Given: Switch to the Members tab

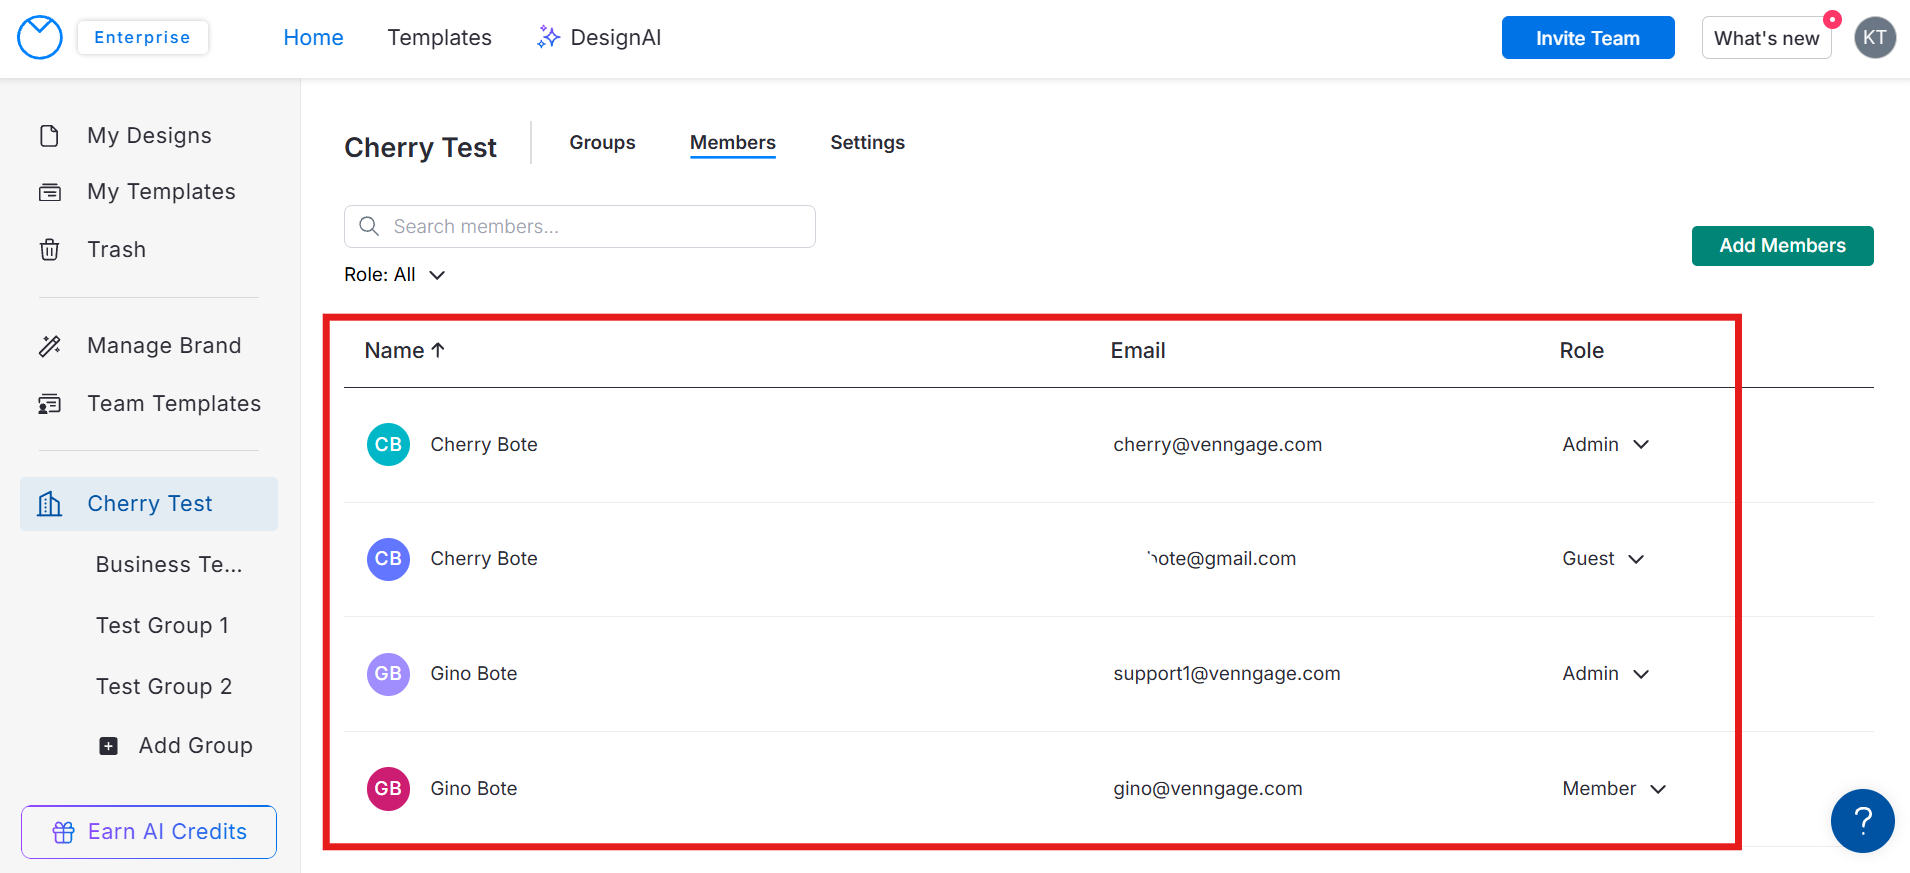Looking at the screenshot, I should pyautogui.click(x=732, y=142).
